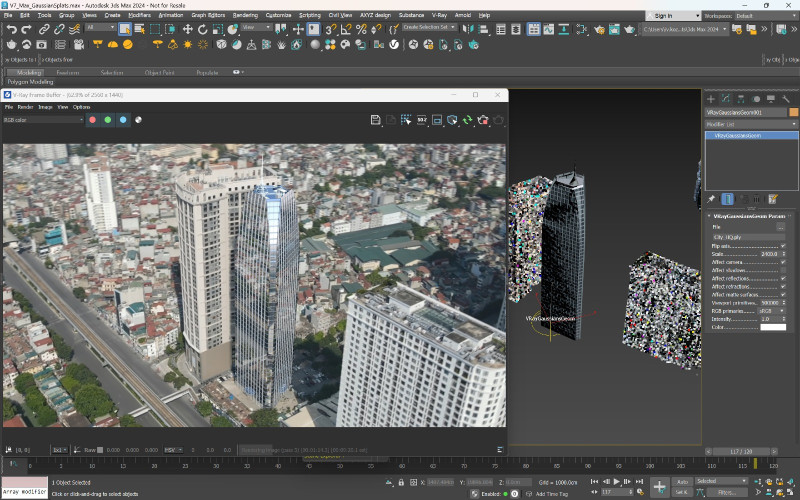This screenshot has height=500, width=800.
Task: Open the Create Selection Set dropdown
Action: click(x=429, y=28)
